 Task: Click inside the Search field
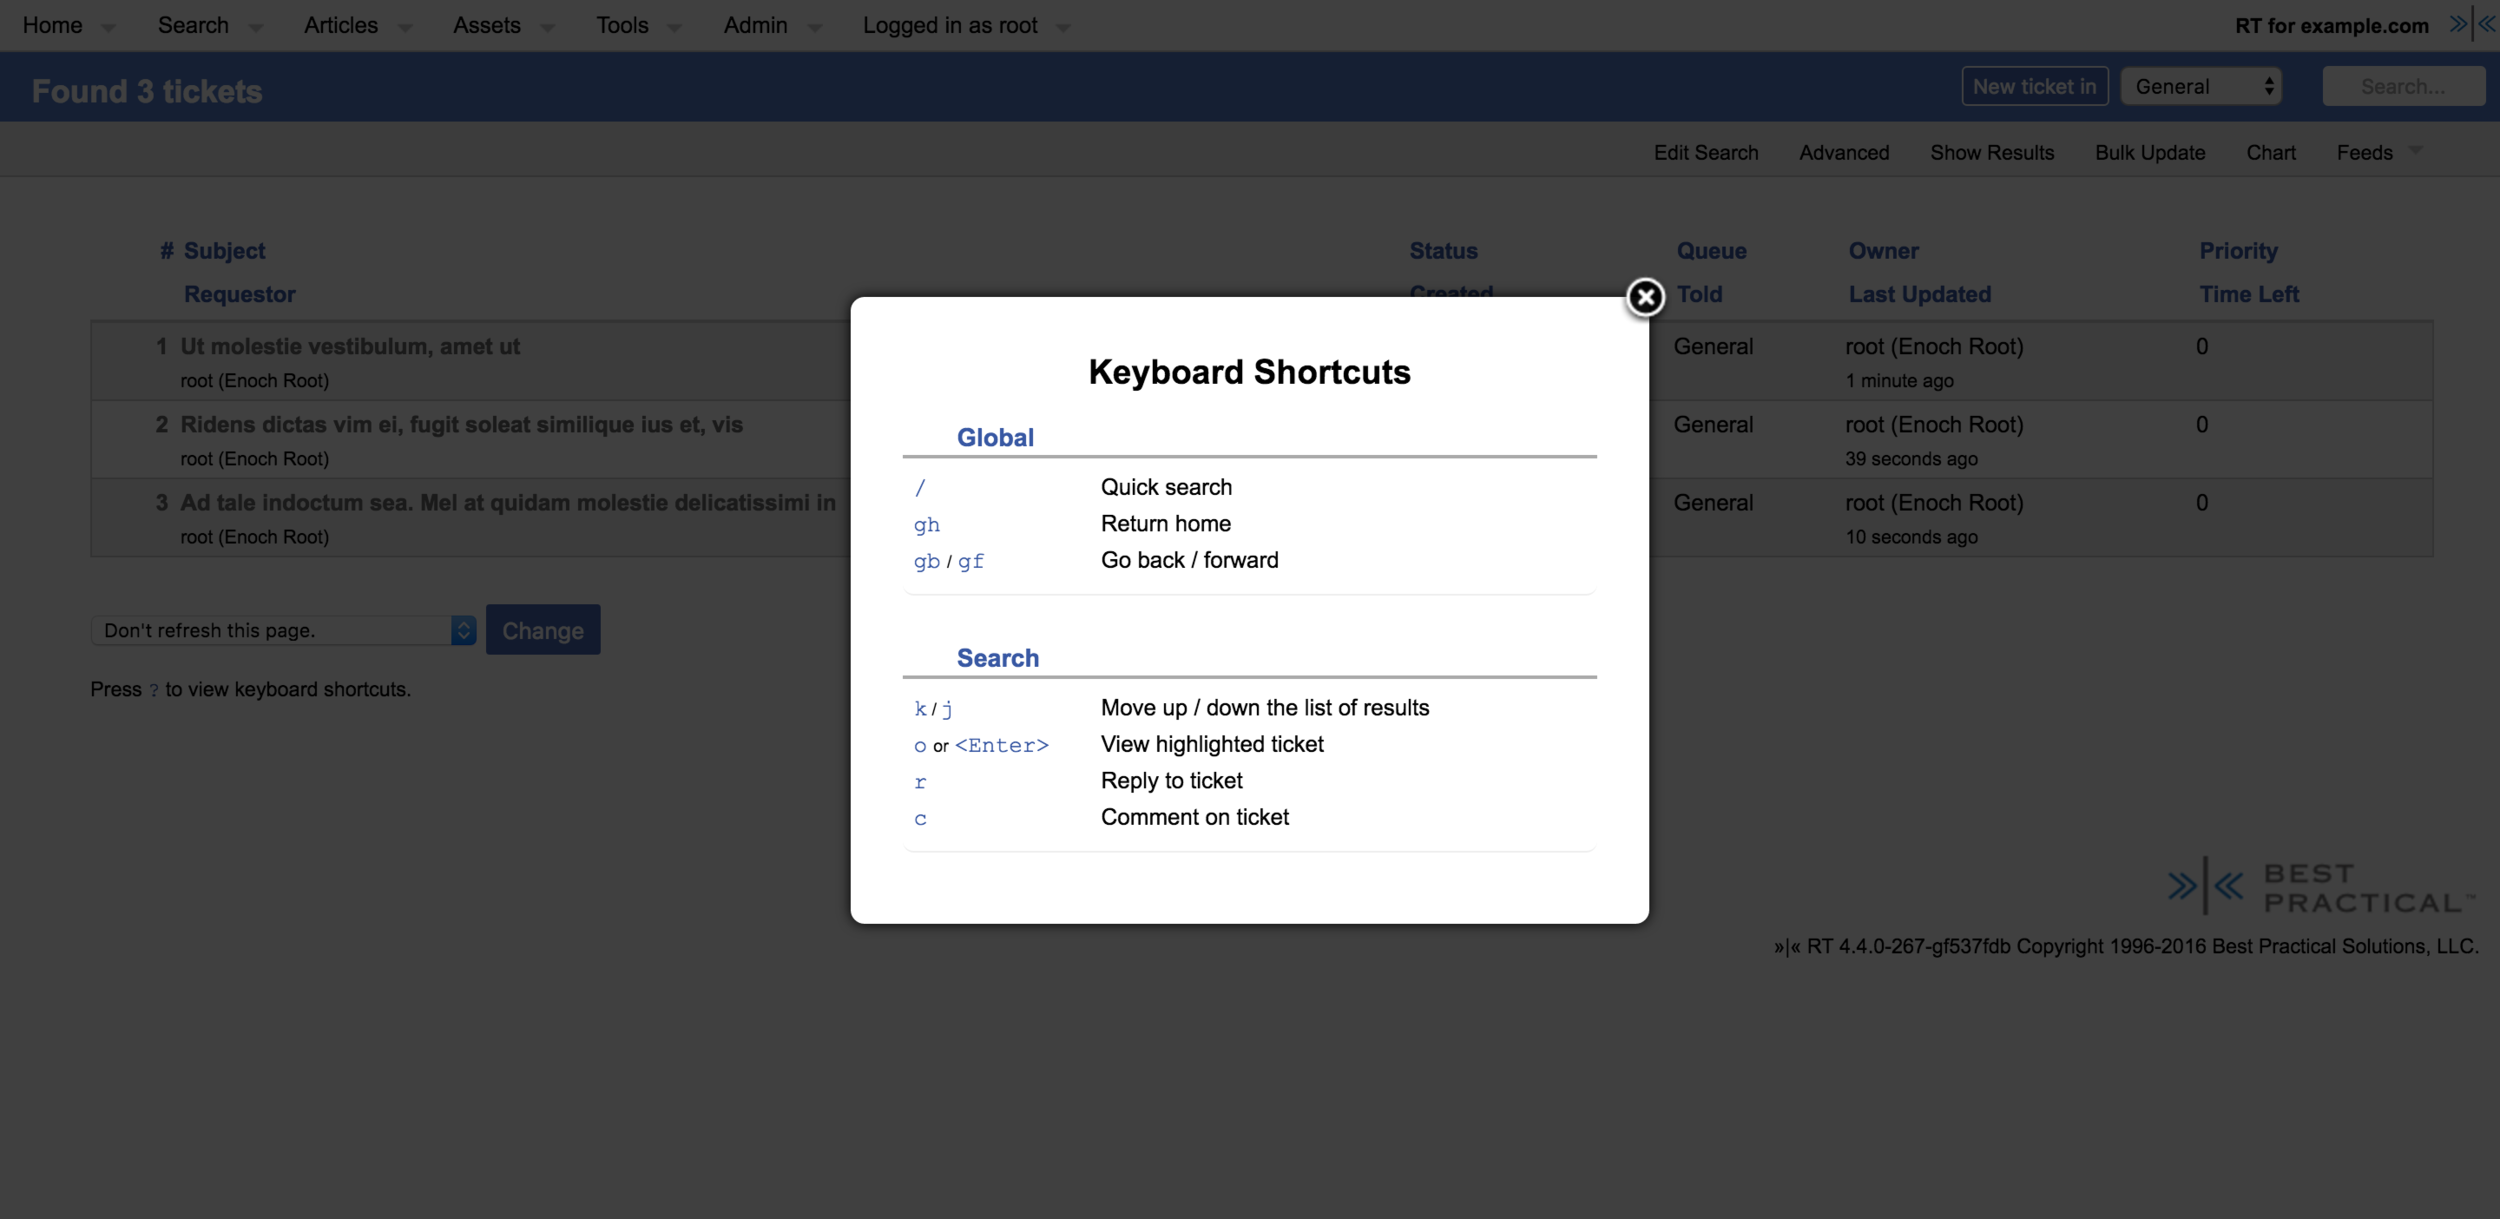click(2404, 86)
